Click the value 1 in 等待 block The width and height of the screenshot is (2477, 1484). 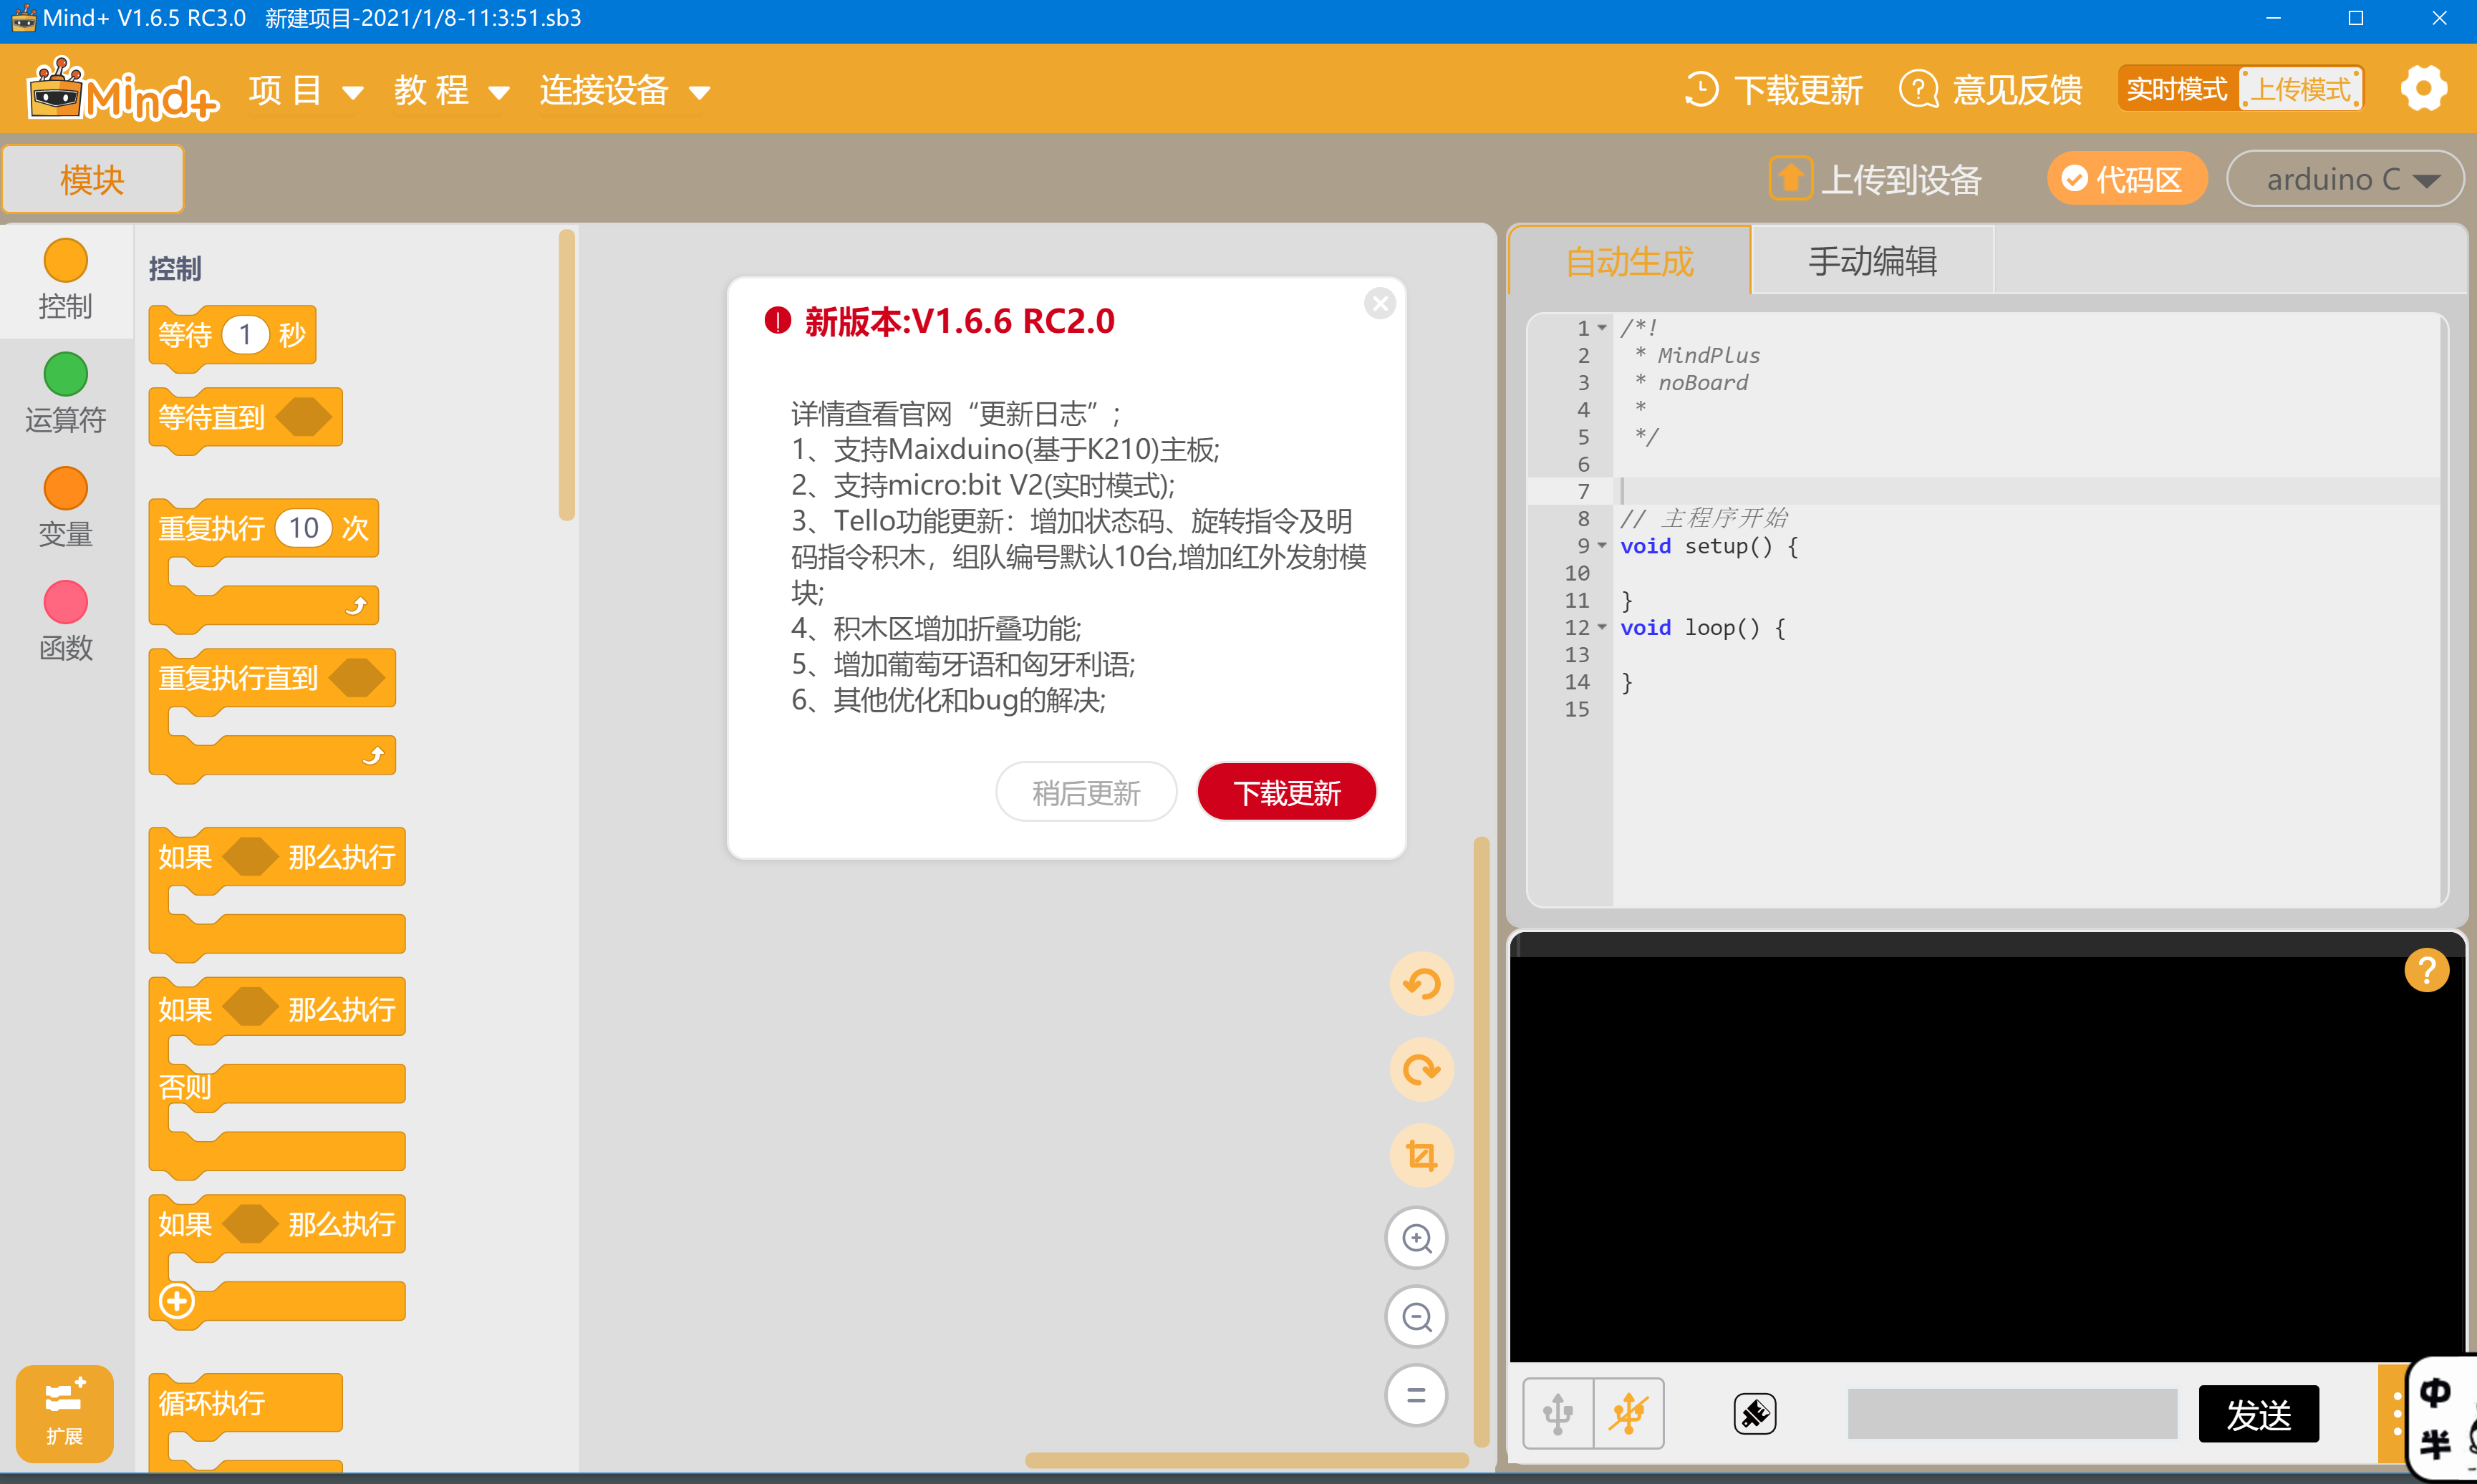[245, 335]
